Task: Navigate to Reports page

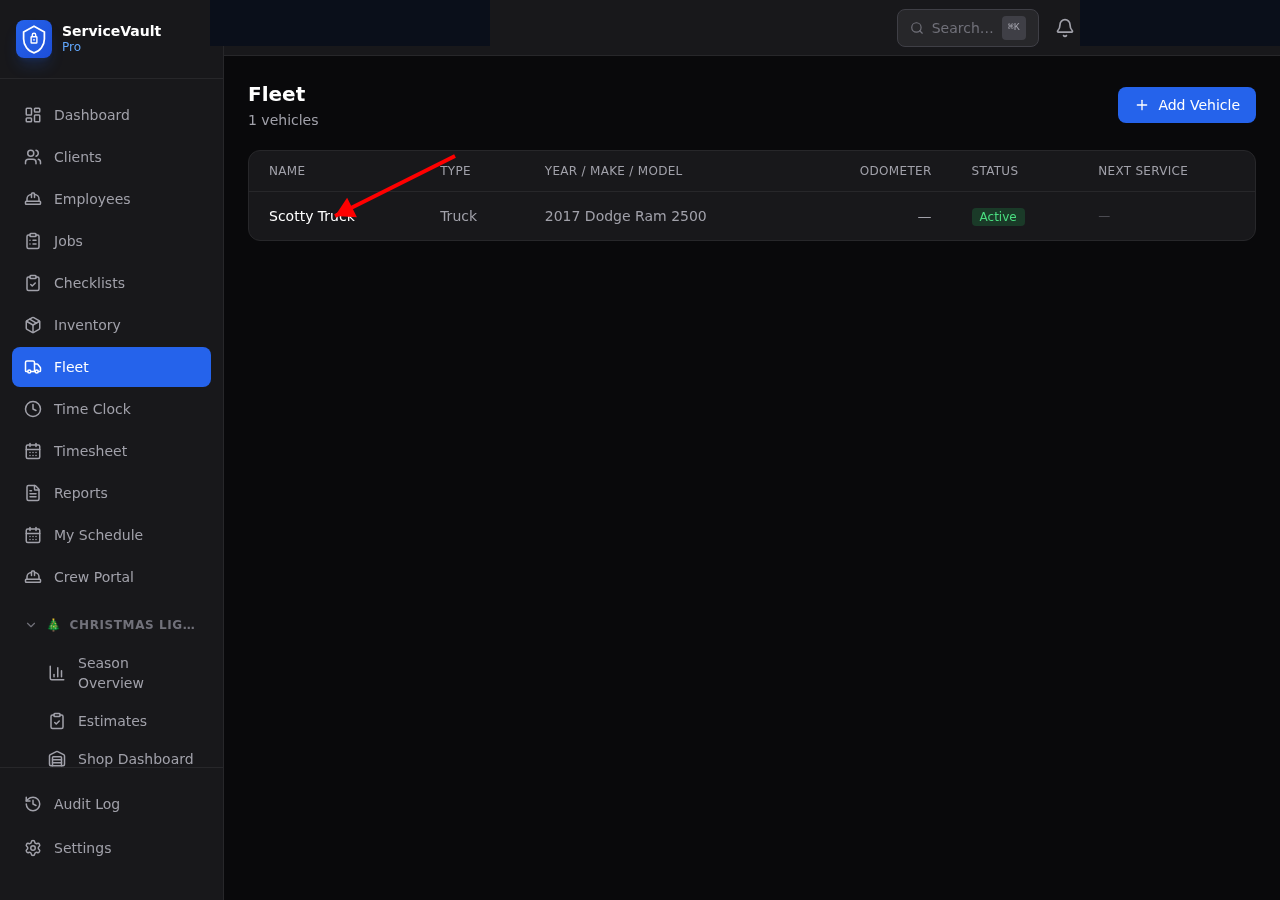Action: click(x=80, y=493)
